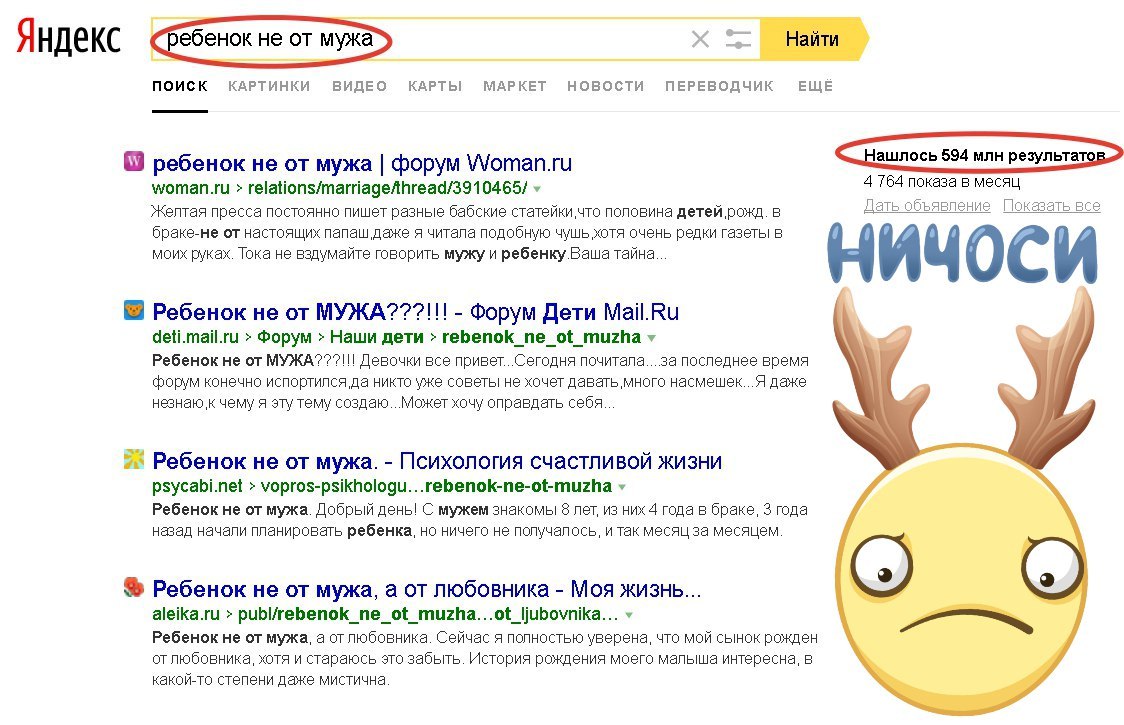Click the Deti Mail.Ru favicon icon
1124x725 pixels.
pyautogui.click(x=134, y=311)
